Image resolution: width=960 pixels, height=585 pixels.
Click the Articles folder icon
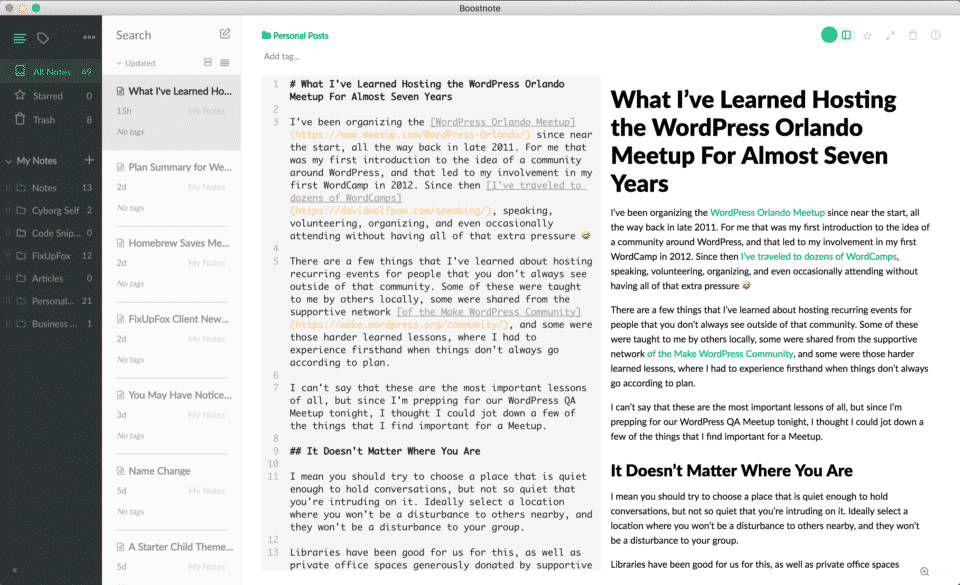[21, 278]
